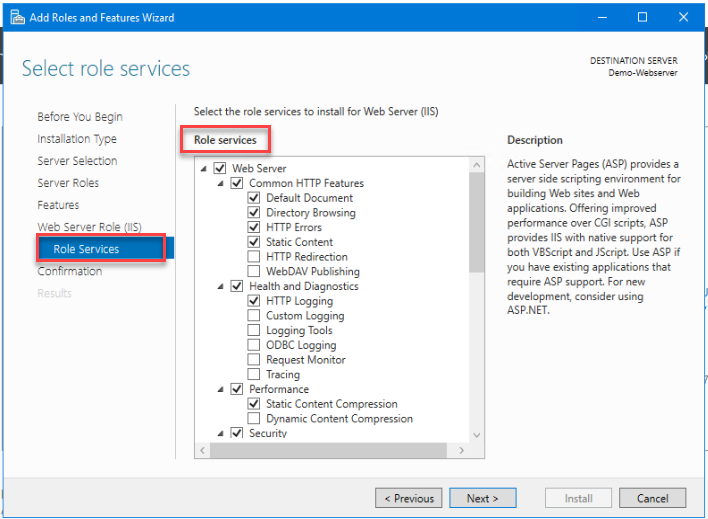Uncheck Directory Browsing

[254, 212]
